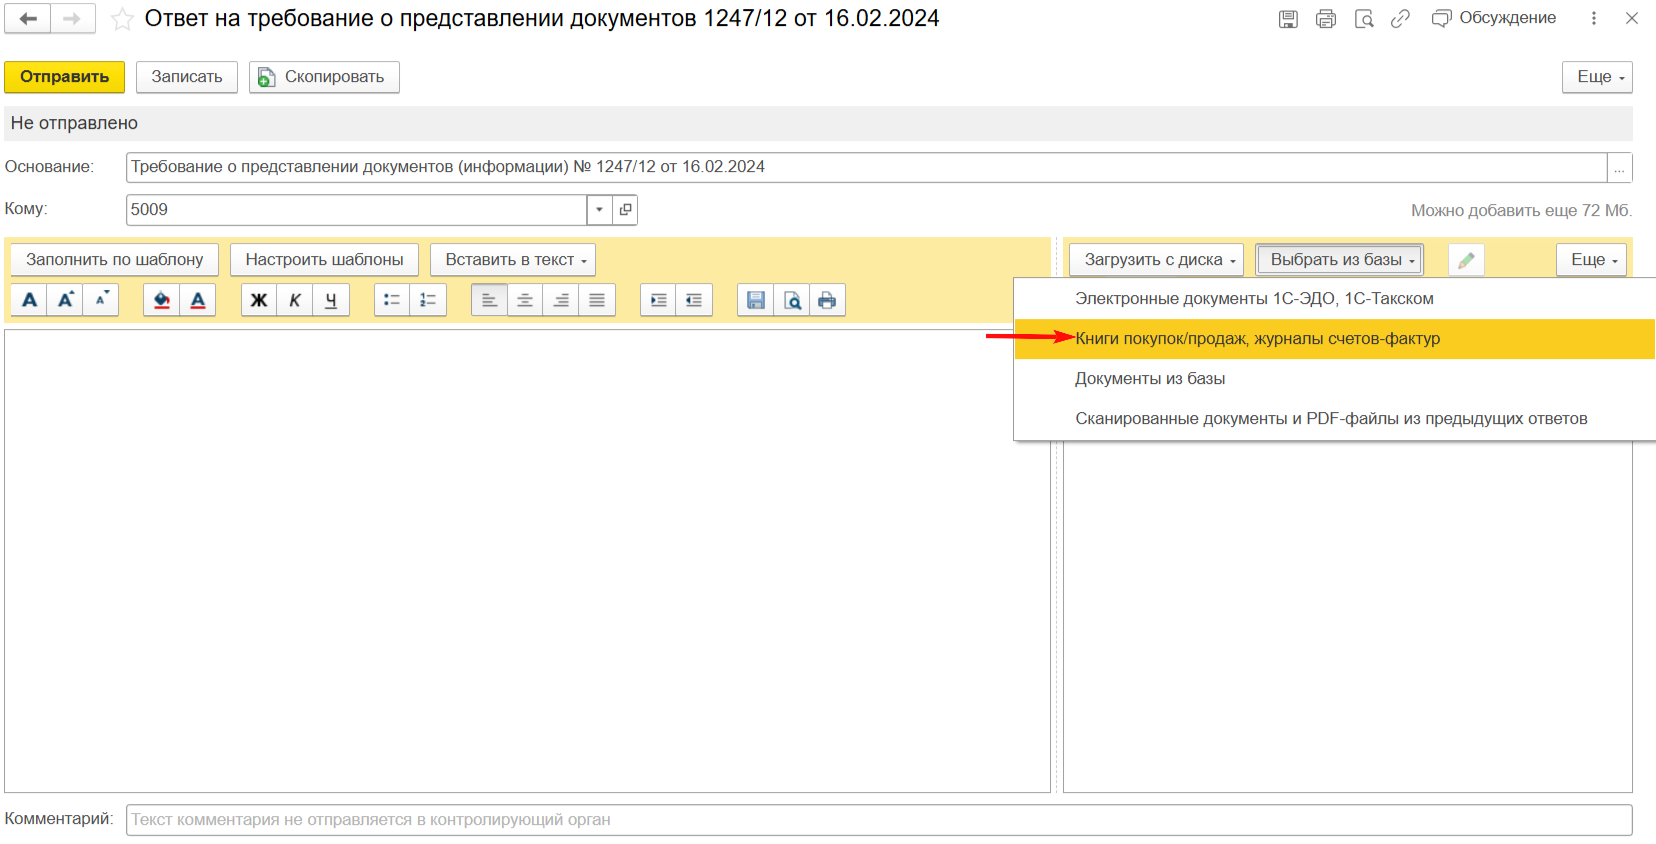Click the pencil edit icon

coord(1466,260)
